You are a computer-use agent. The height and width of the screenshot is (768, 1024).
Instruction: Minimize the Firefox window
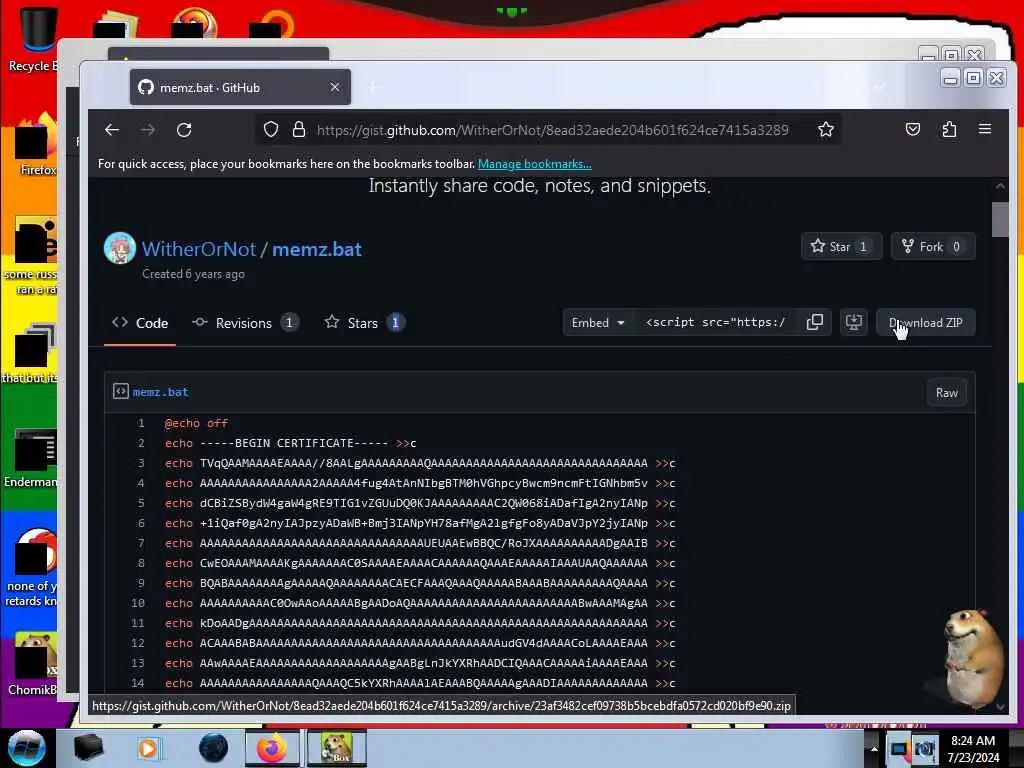click(x=951, y=78)
